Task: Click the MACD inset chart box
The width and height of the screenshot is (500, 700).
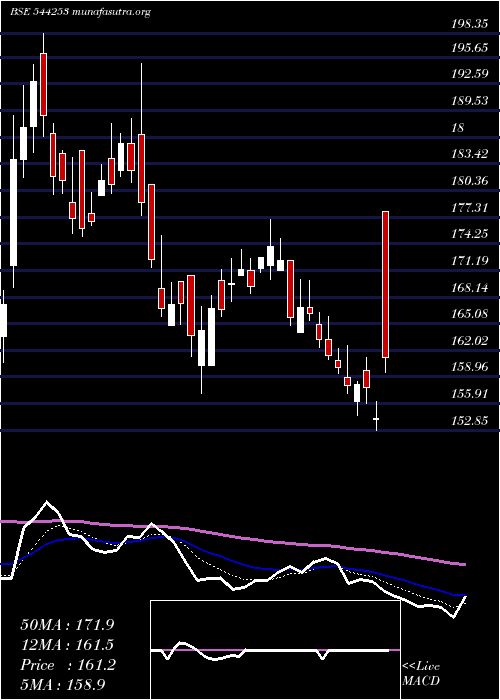Action: (x=275, y=650)
